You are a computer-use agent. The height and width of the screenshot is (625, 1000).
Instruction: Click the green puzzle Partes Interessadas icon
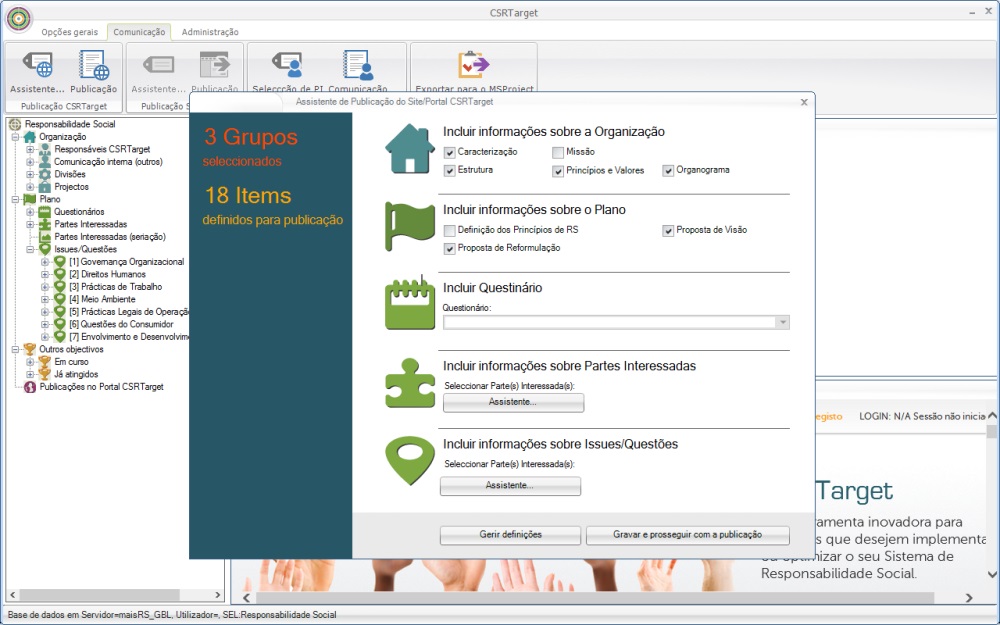(410, 383)
